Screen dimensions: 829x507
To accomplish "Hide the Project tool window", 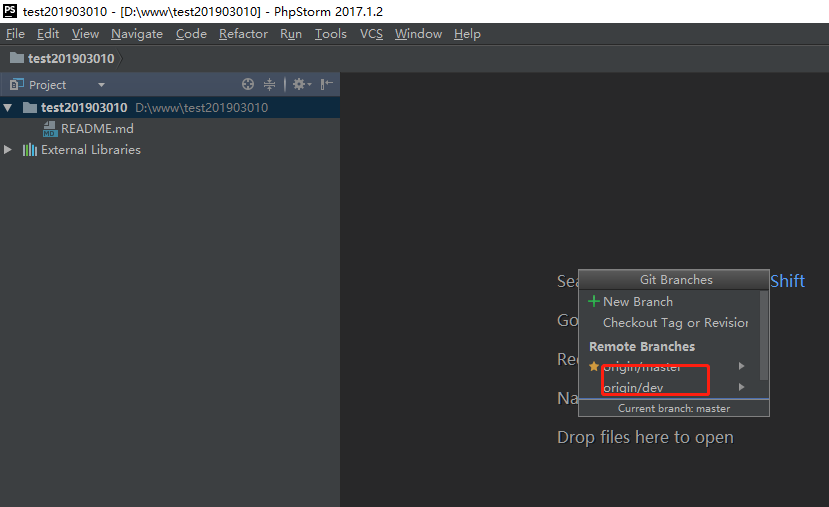I will coord(327,84).
